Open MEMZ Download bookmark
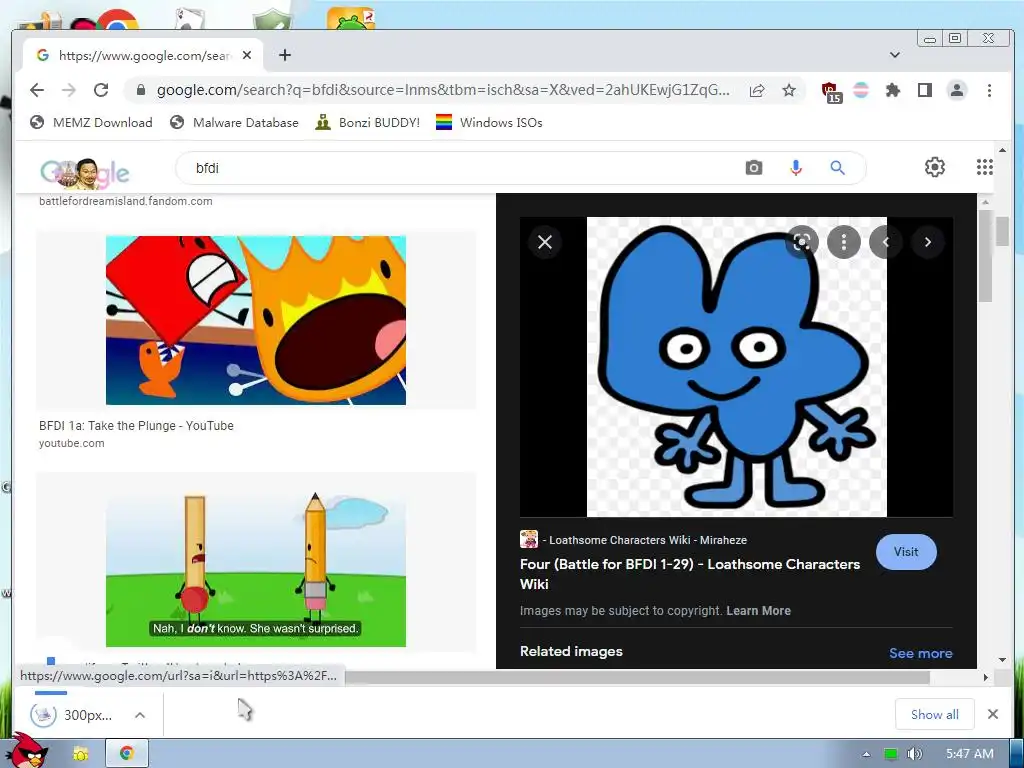This screenshot has width=1024, height=768. [91, 123]
